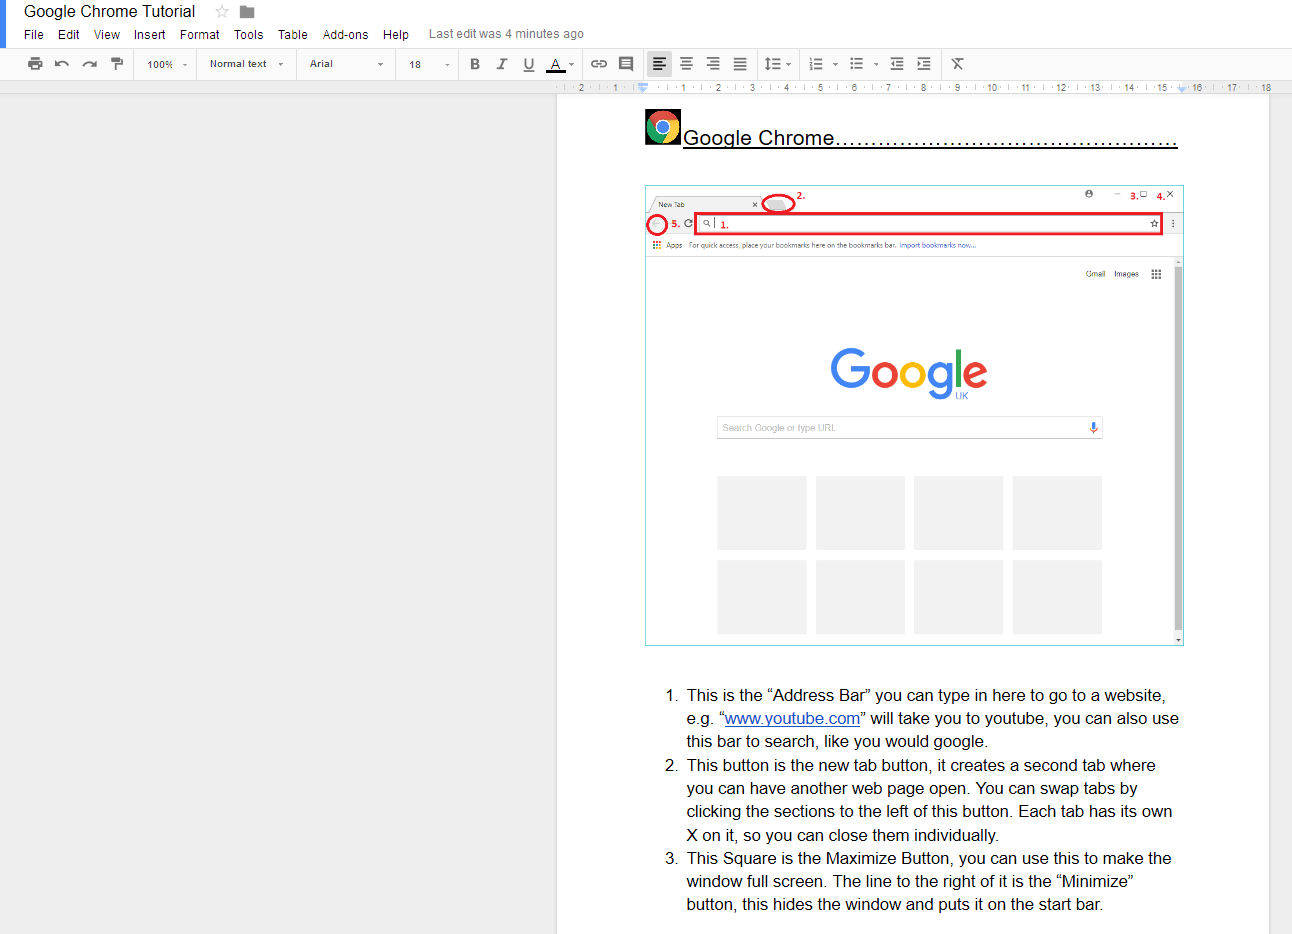This screenshot has width=1292, height=934.
Task: Set left alignment
Action: (659, 64)
